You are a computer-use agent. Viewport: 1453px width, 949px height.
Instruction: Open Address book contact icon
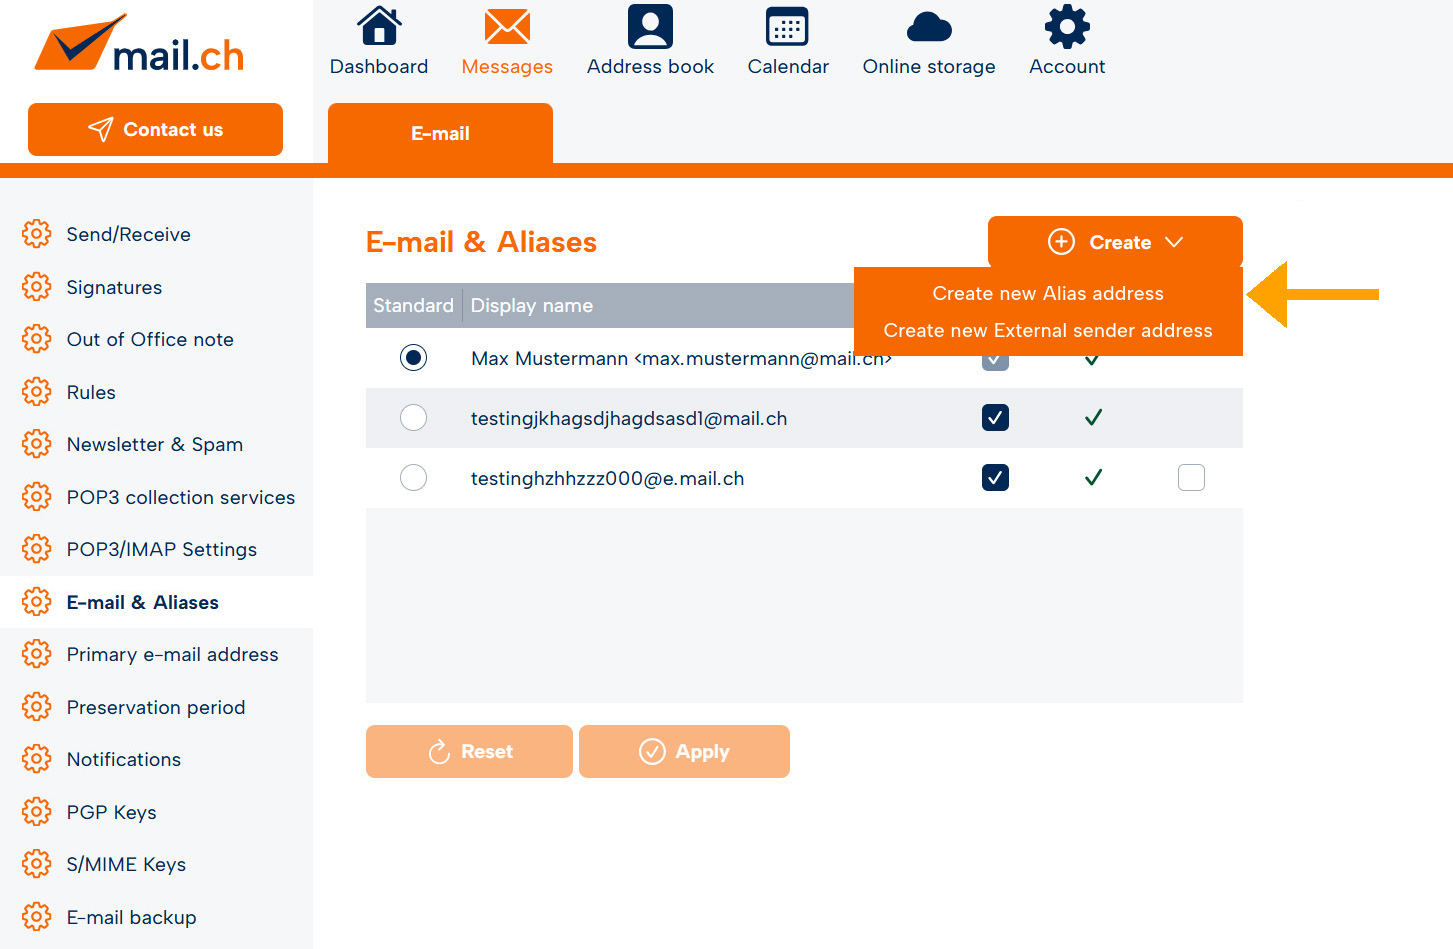[650, 27]
